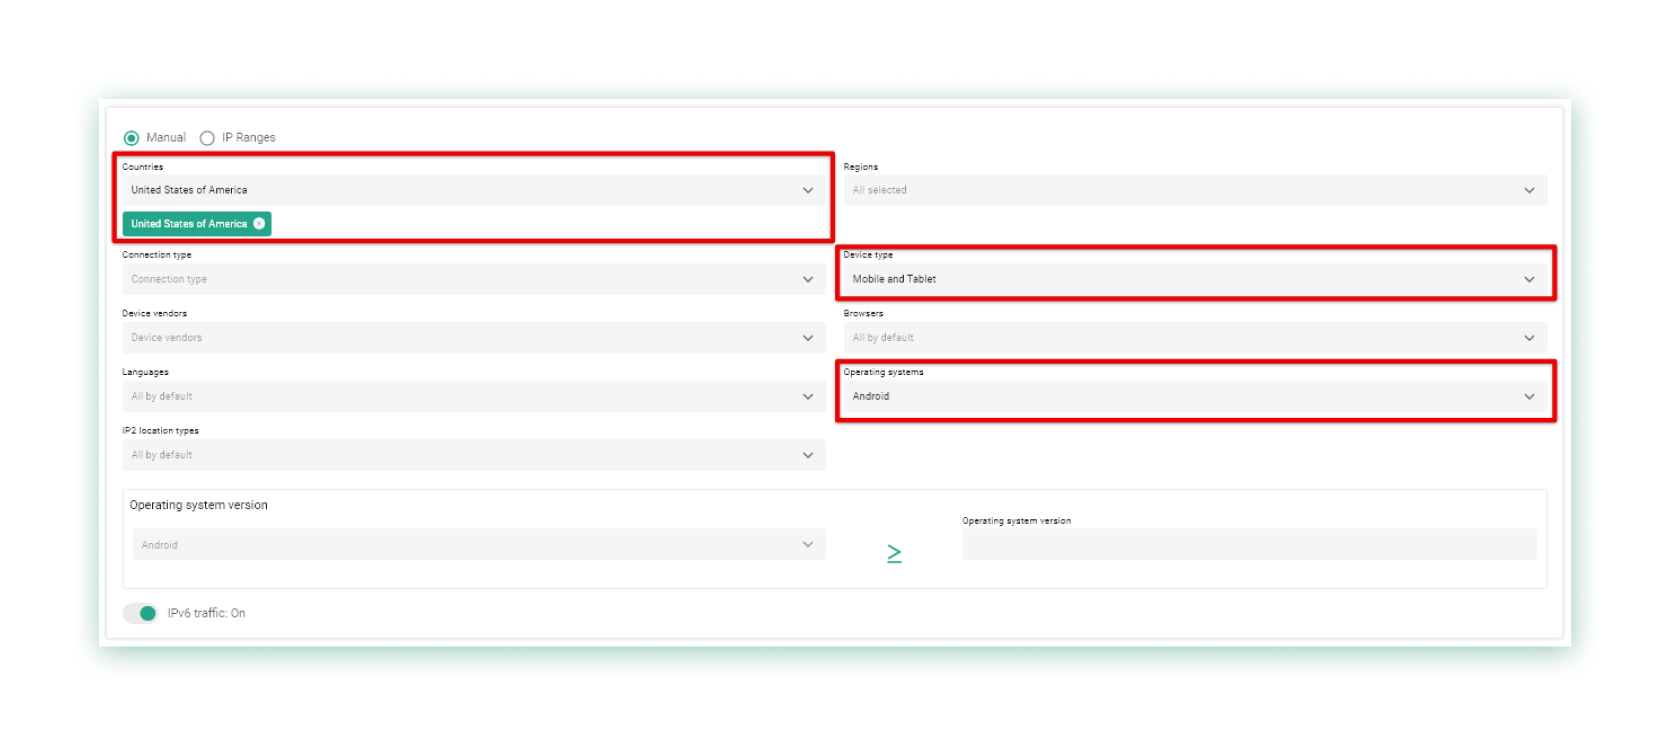Screen dimensions: 1670x746
Task: Click the Android operating systems field
Action: click(1180, 396)
